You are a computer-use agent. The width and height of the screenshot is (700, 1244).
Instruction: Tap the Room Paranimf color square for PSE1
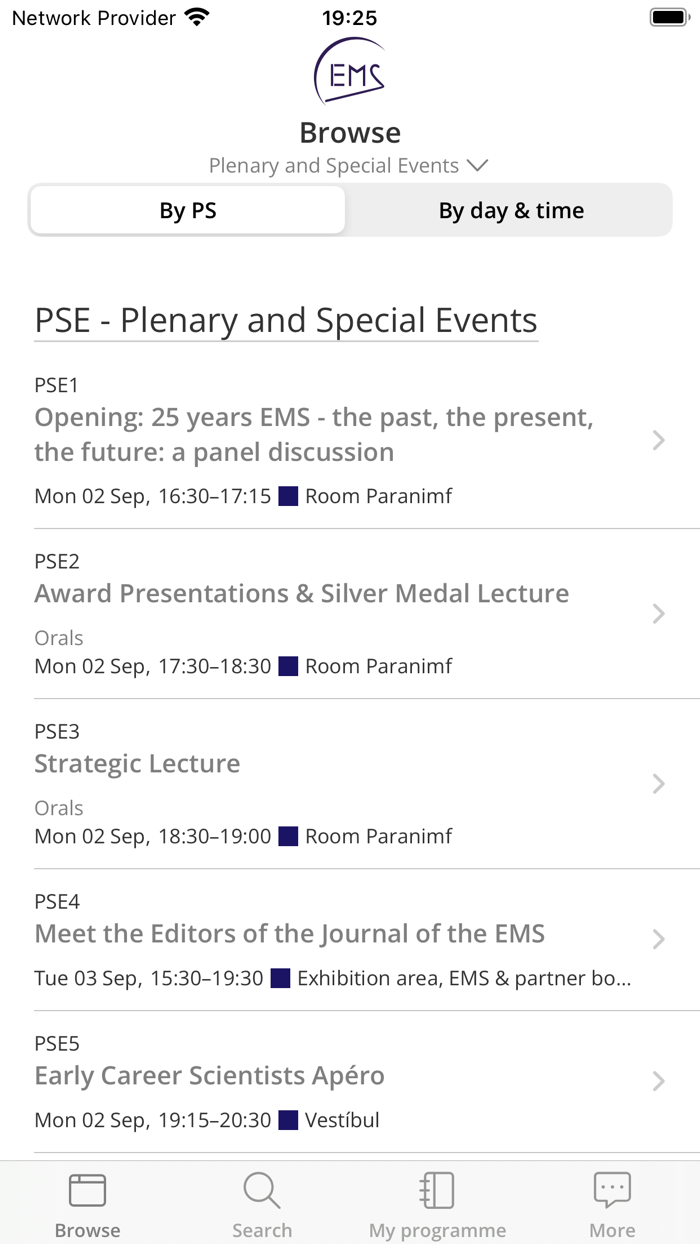(x=288, y=495)
